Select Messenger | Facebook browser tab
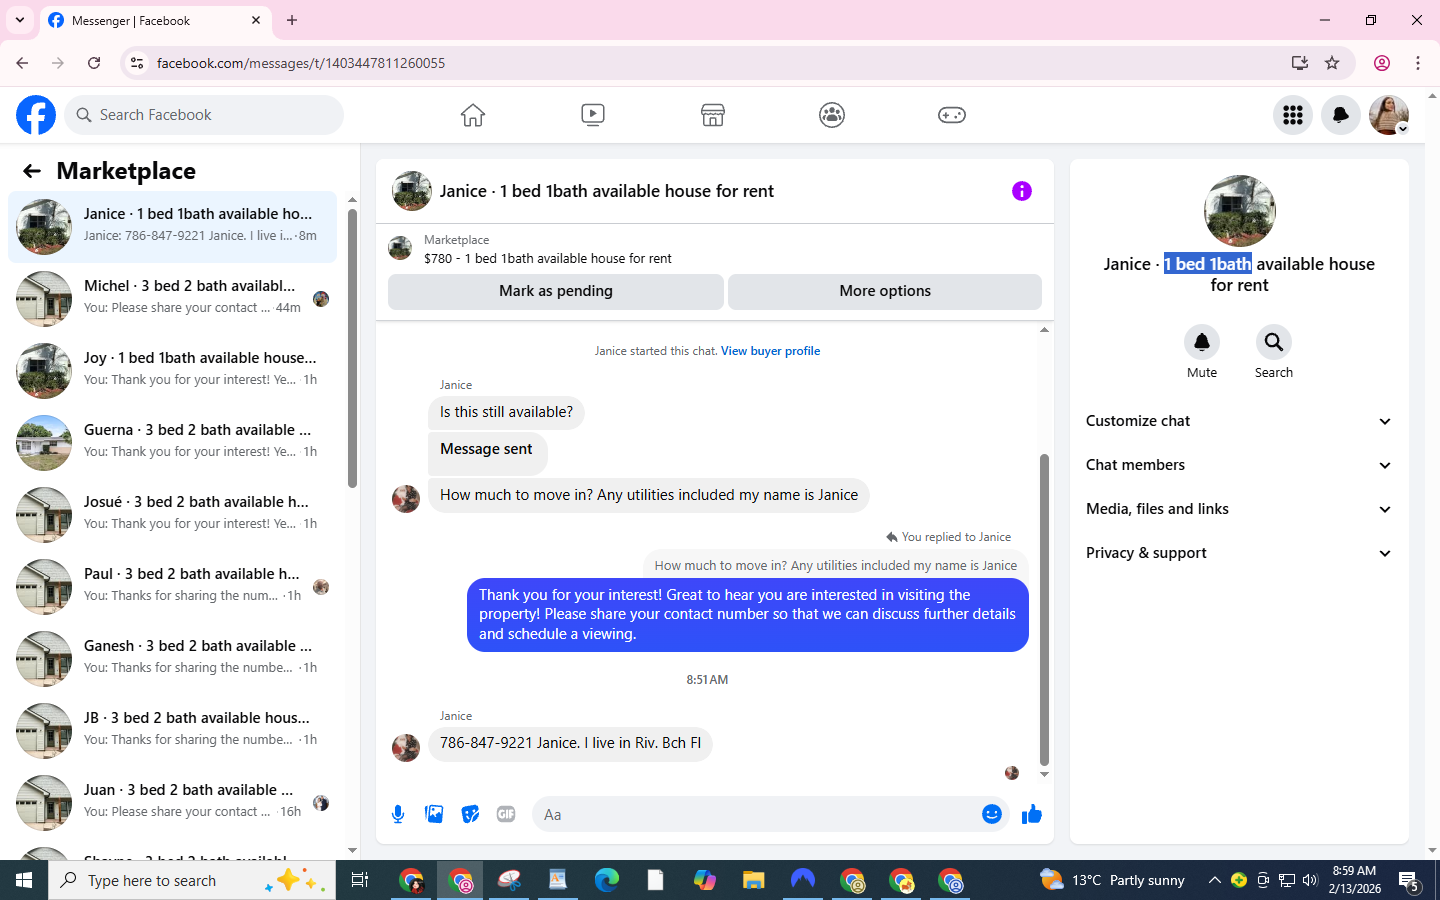The height and width of the screenshot is (900, 1440). [155, 20]
